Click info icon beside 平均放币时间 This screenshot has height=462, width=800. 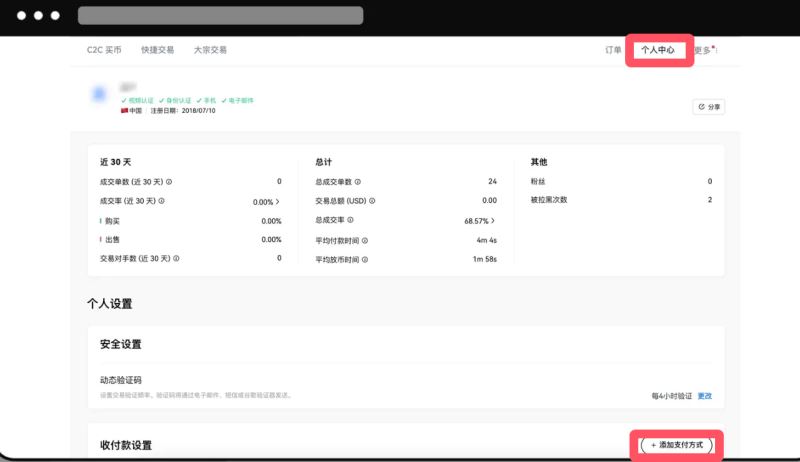coord(365,259)
